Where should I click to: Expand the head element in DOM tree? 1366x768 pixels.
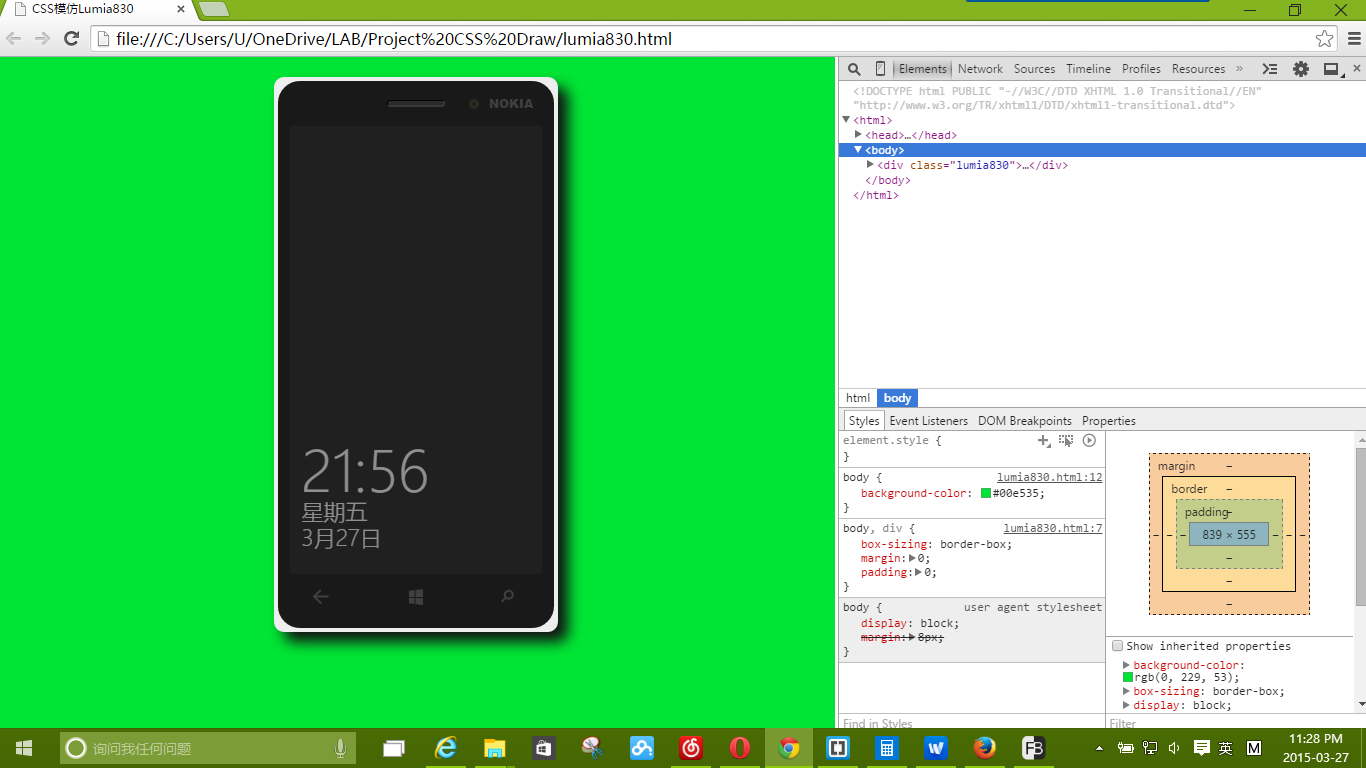858,135
